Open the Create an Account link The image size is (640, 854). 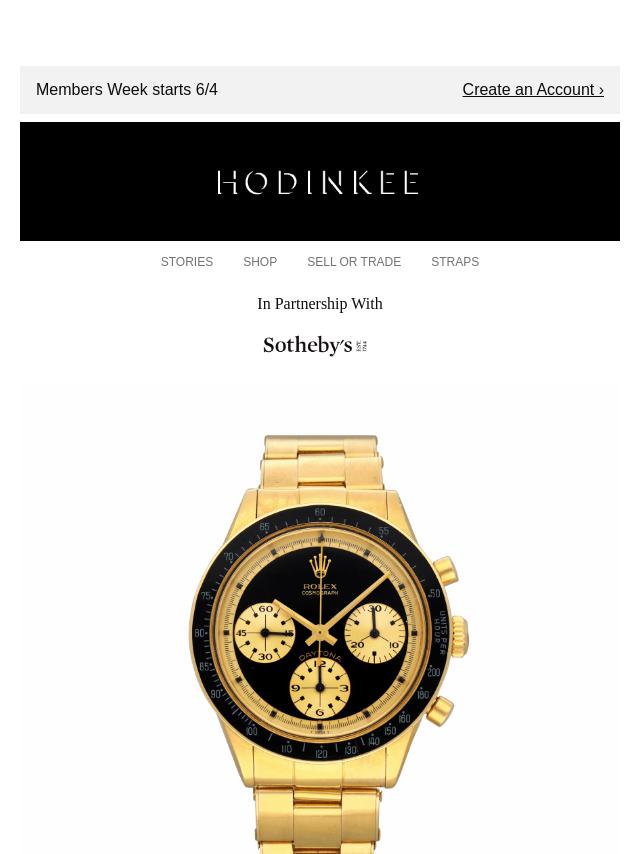pyautogui.click(x=533, y=89)
